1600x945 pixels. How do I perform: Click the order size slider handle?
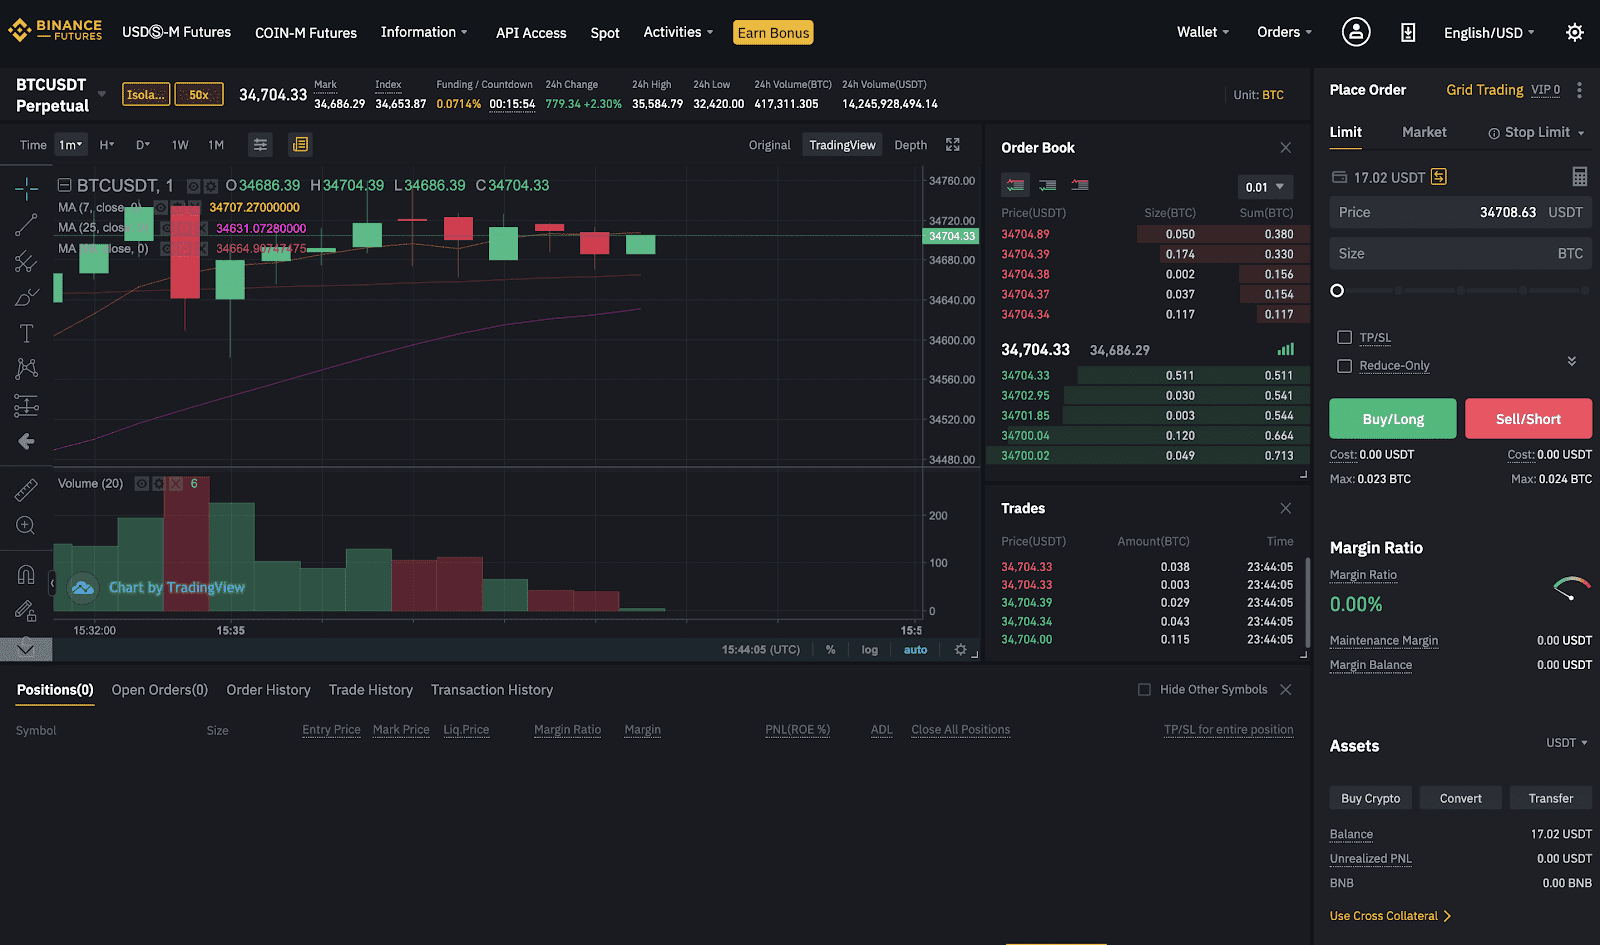[1337, 291]
